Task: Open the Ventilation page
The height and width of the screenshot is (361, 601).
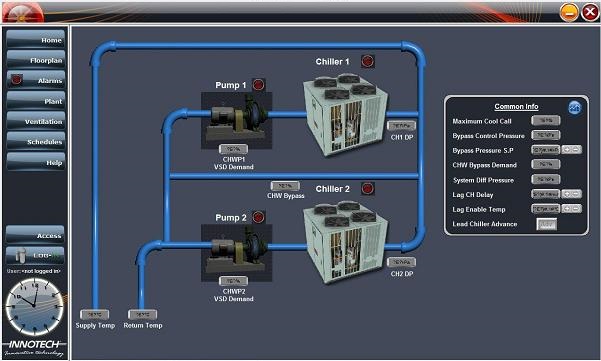Action: 36,121
